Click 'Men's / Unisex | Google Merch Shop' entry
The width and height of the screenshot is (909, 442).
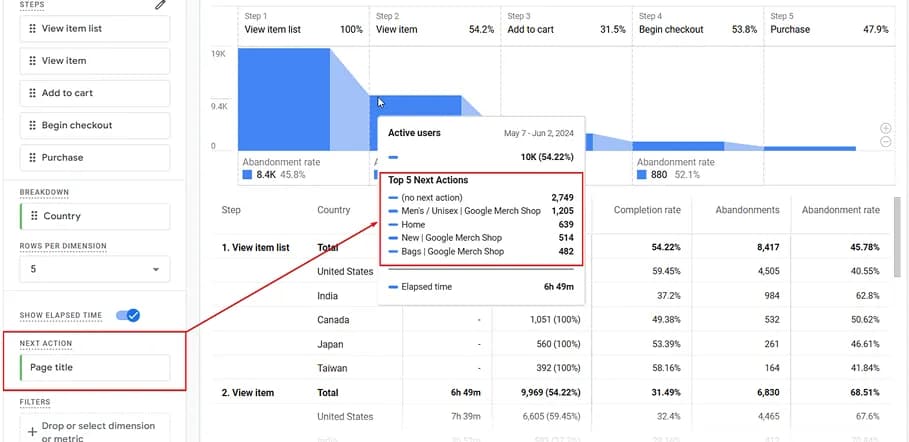[471, 211]
